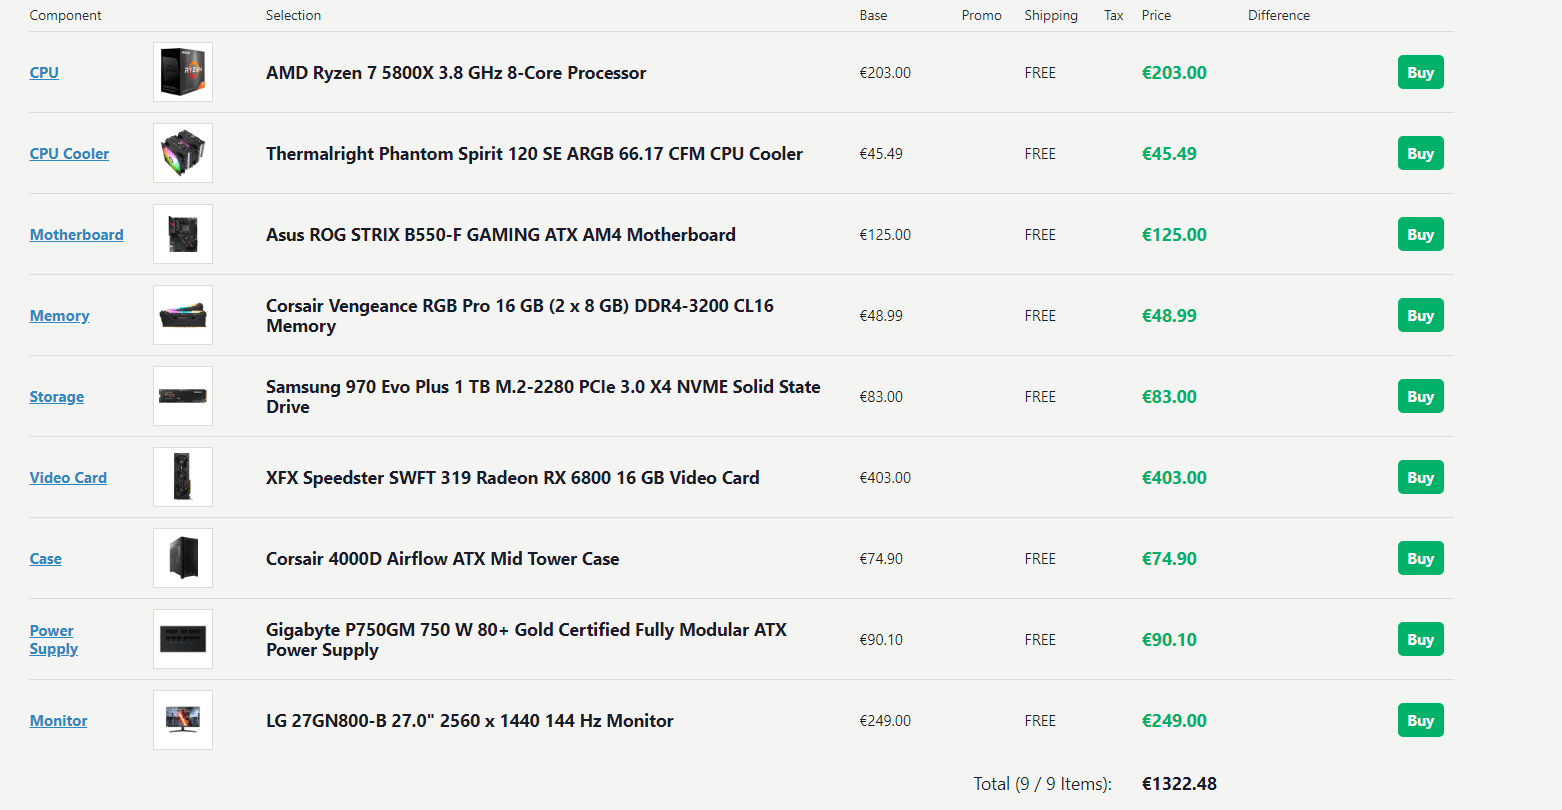Buy the Samsung 970 Evo Plus SSD
This screenshot has width=1562, height=810.
(x=1419, y=395)
